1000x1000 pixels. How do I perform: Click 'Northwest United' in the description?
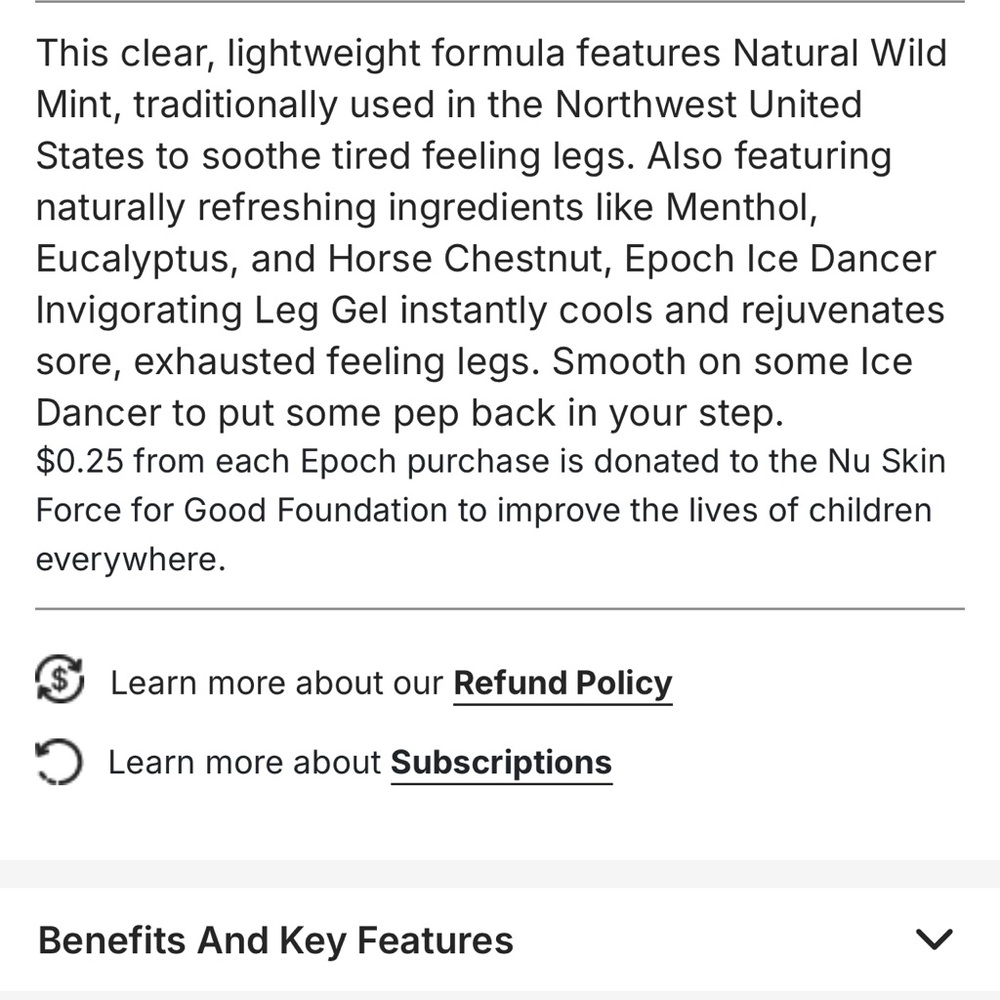coord(708,104)
